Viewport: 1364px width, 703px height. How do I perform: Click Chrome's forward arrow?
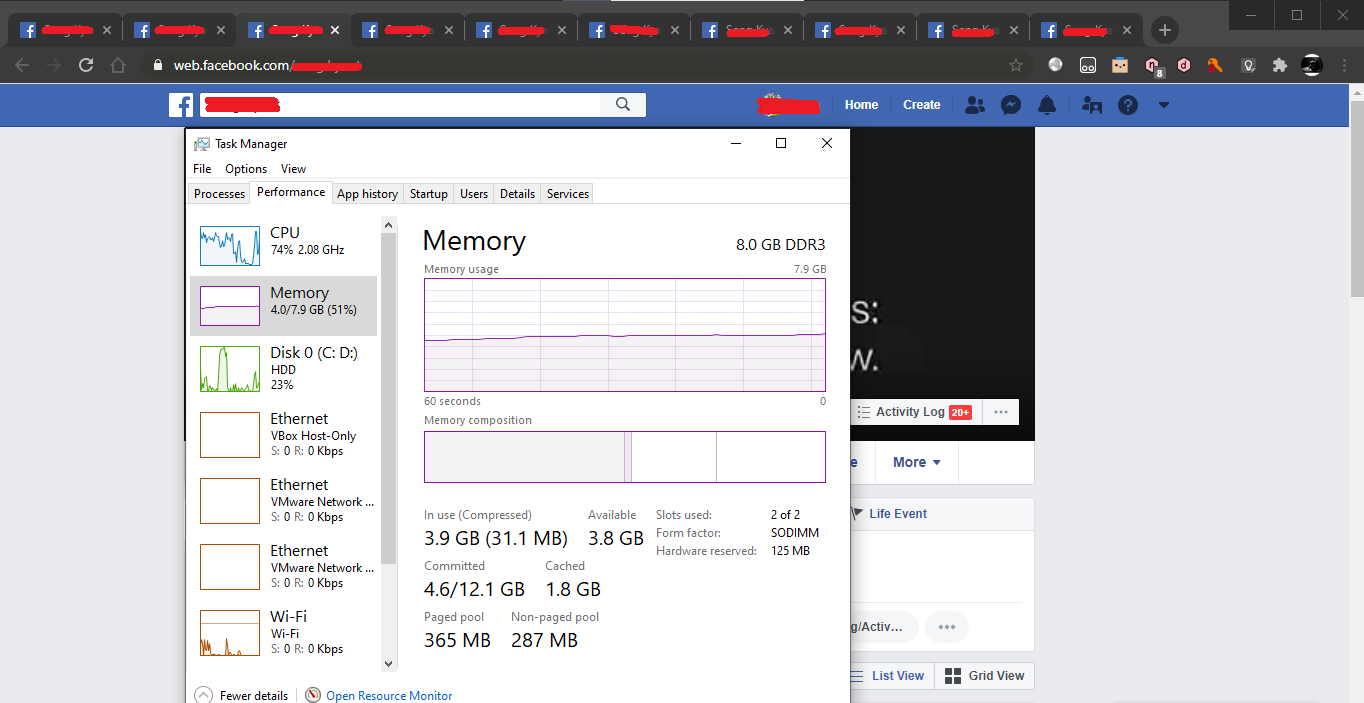54,65
